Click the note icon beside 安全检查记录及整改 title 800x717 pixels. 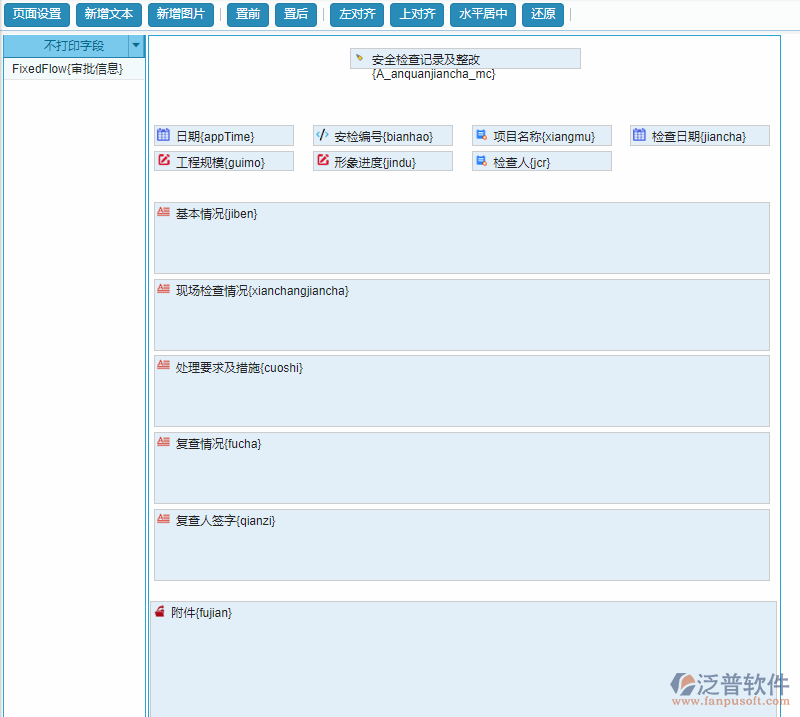[358, 57]
